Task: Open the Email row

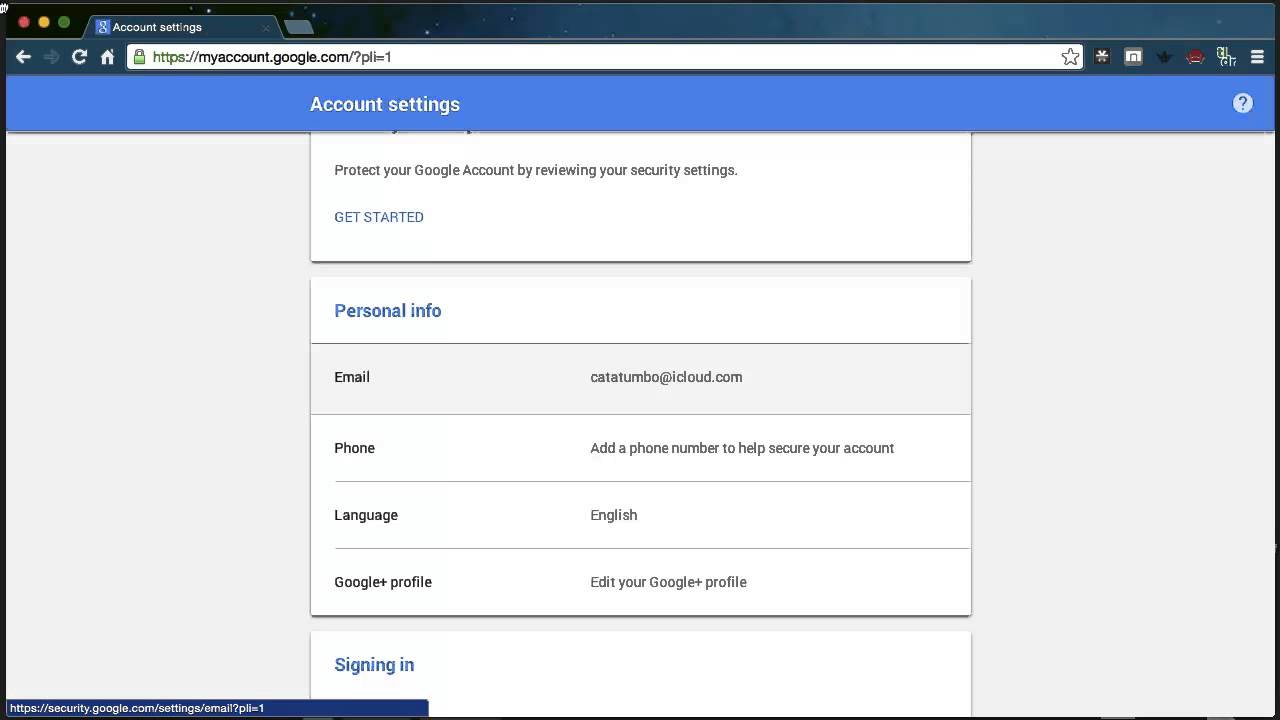Action: [640, 378]
